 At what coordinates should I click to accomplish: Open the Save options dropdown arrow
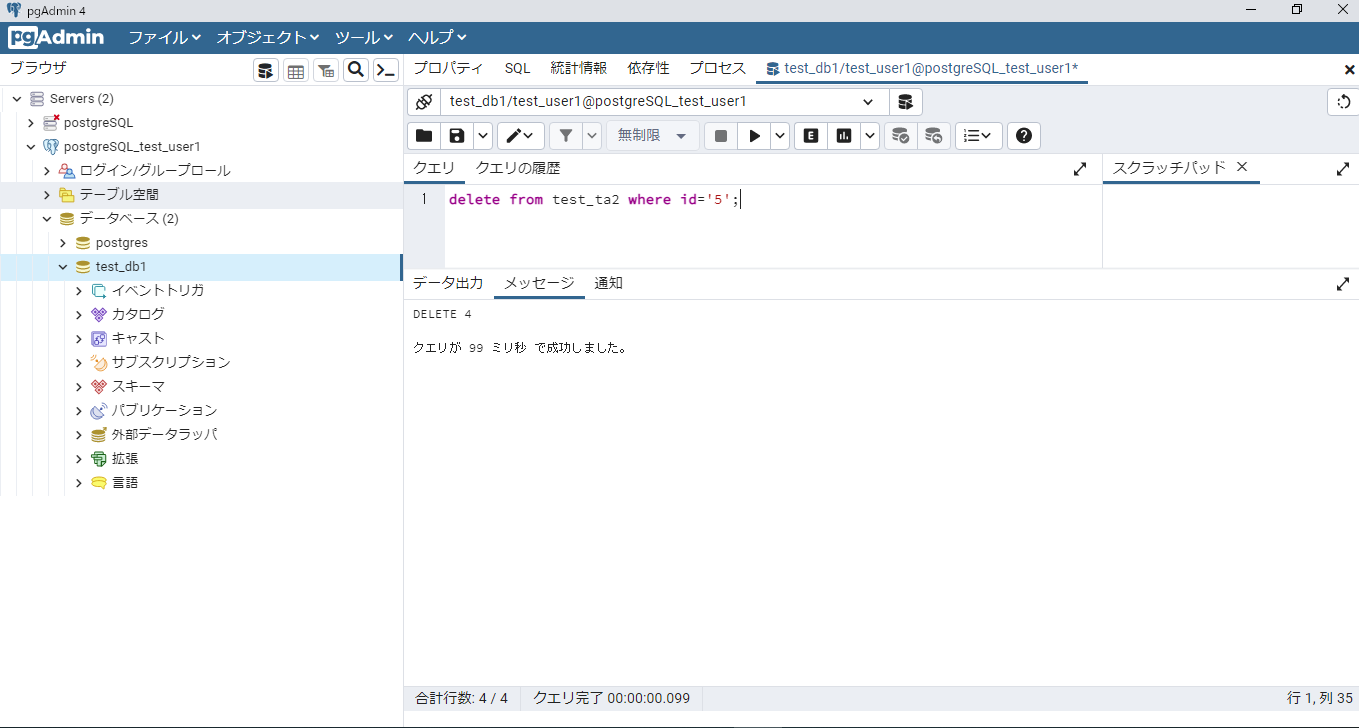point(483,136)
